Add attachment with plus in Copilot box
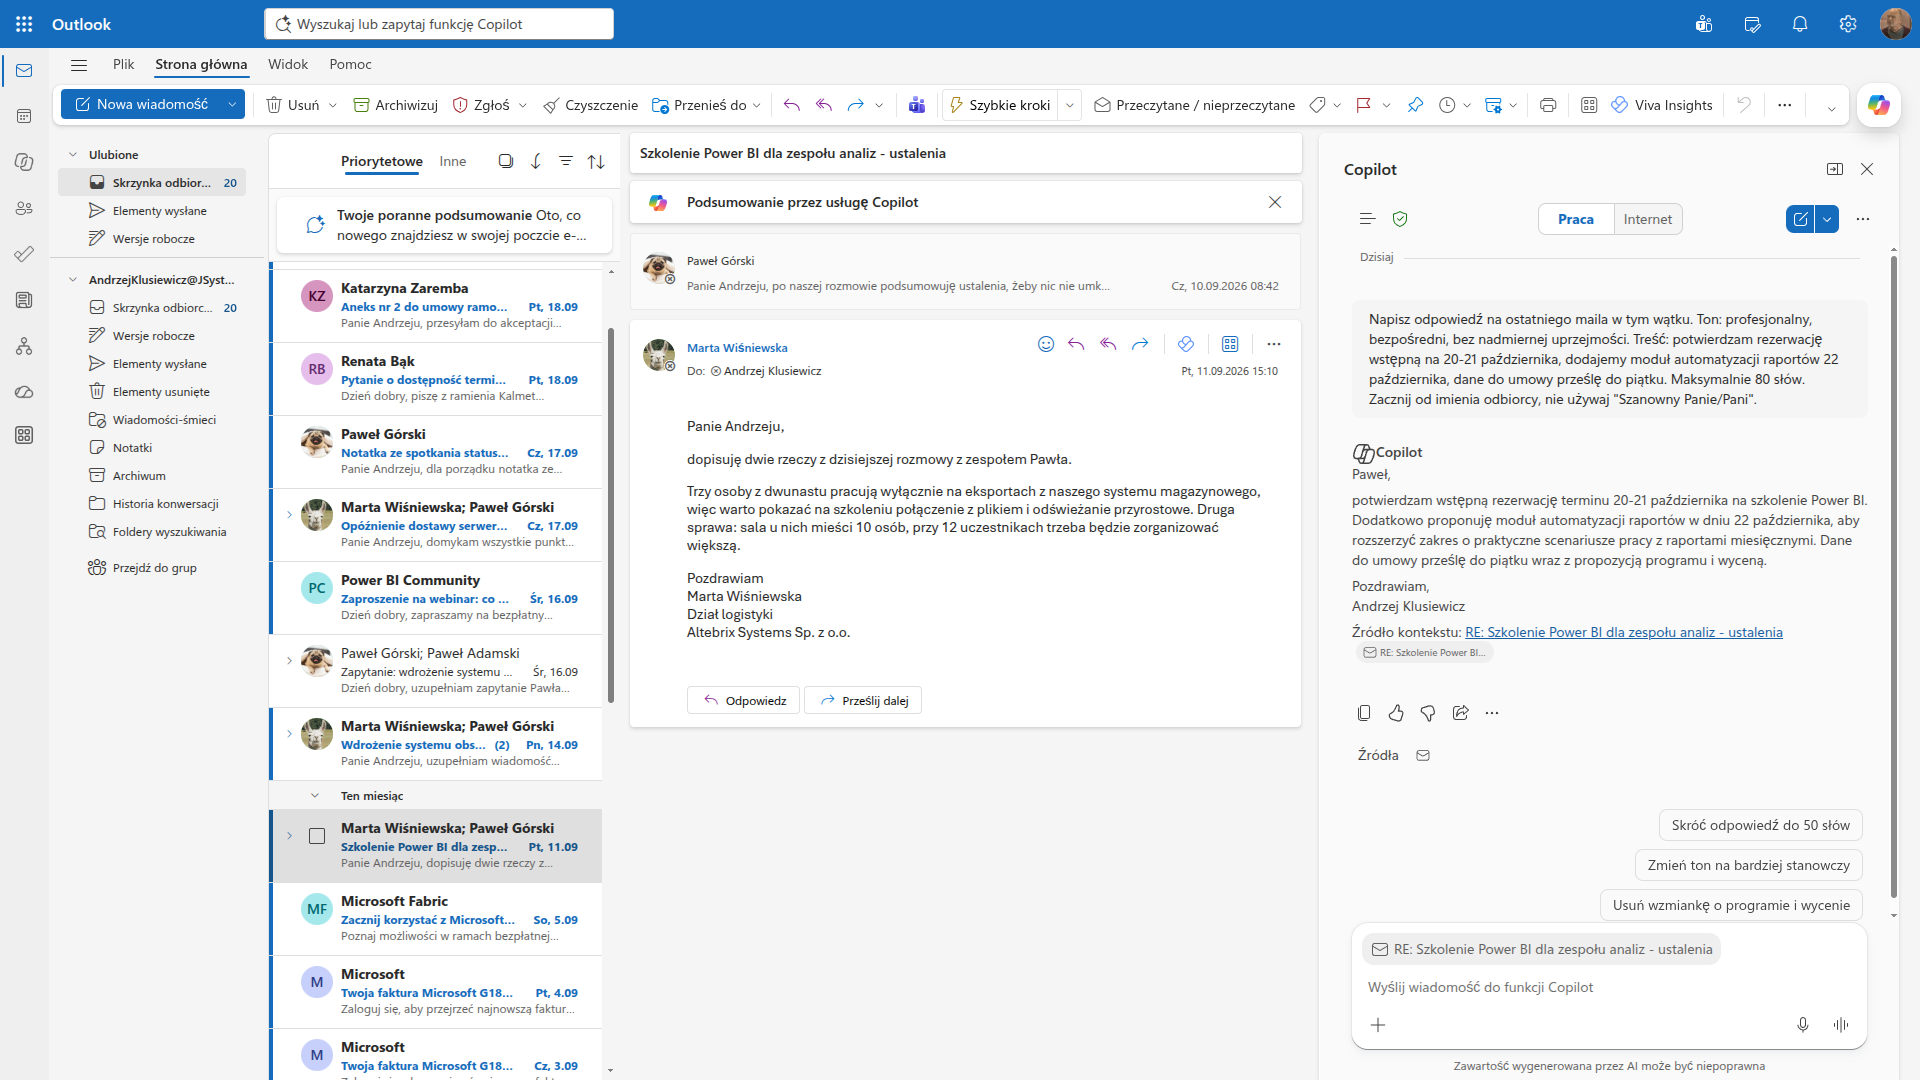 (x=1378, y=1025)
